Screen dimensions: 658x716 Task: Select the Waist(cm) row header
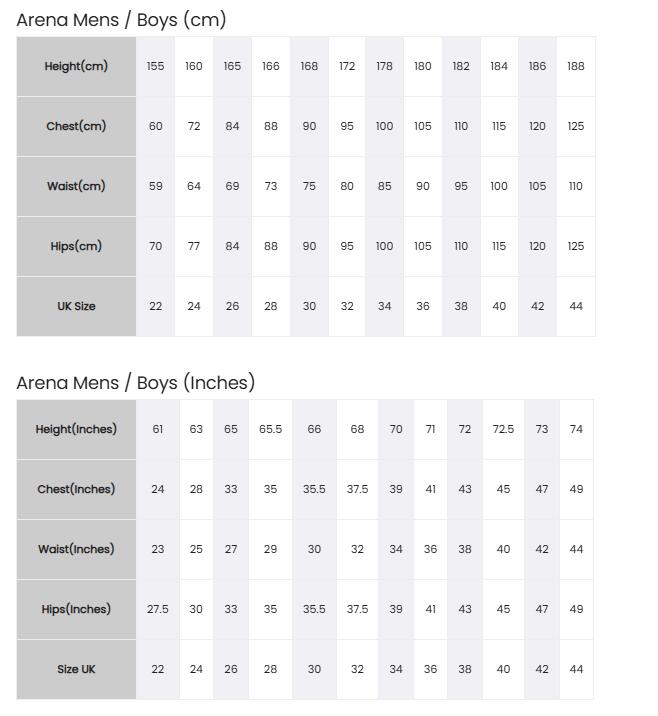click(x=76, y=186)
